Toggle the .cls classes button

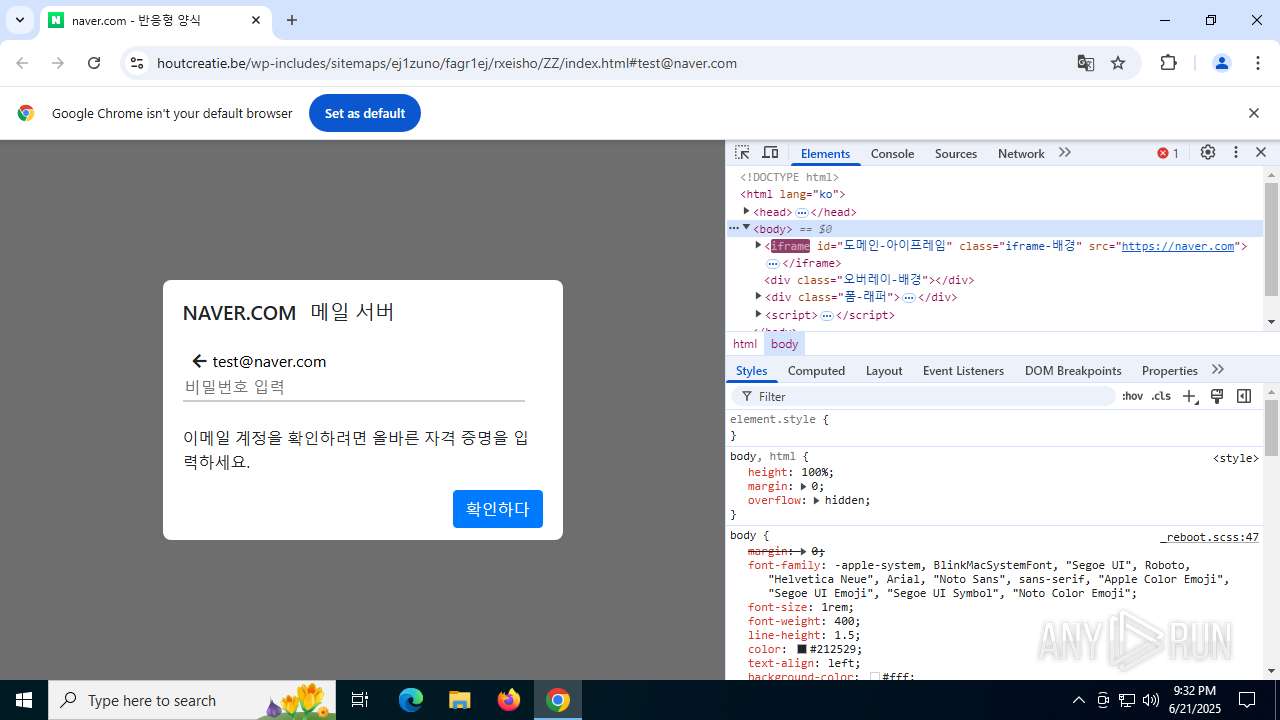(1161, 397)
